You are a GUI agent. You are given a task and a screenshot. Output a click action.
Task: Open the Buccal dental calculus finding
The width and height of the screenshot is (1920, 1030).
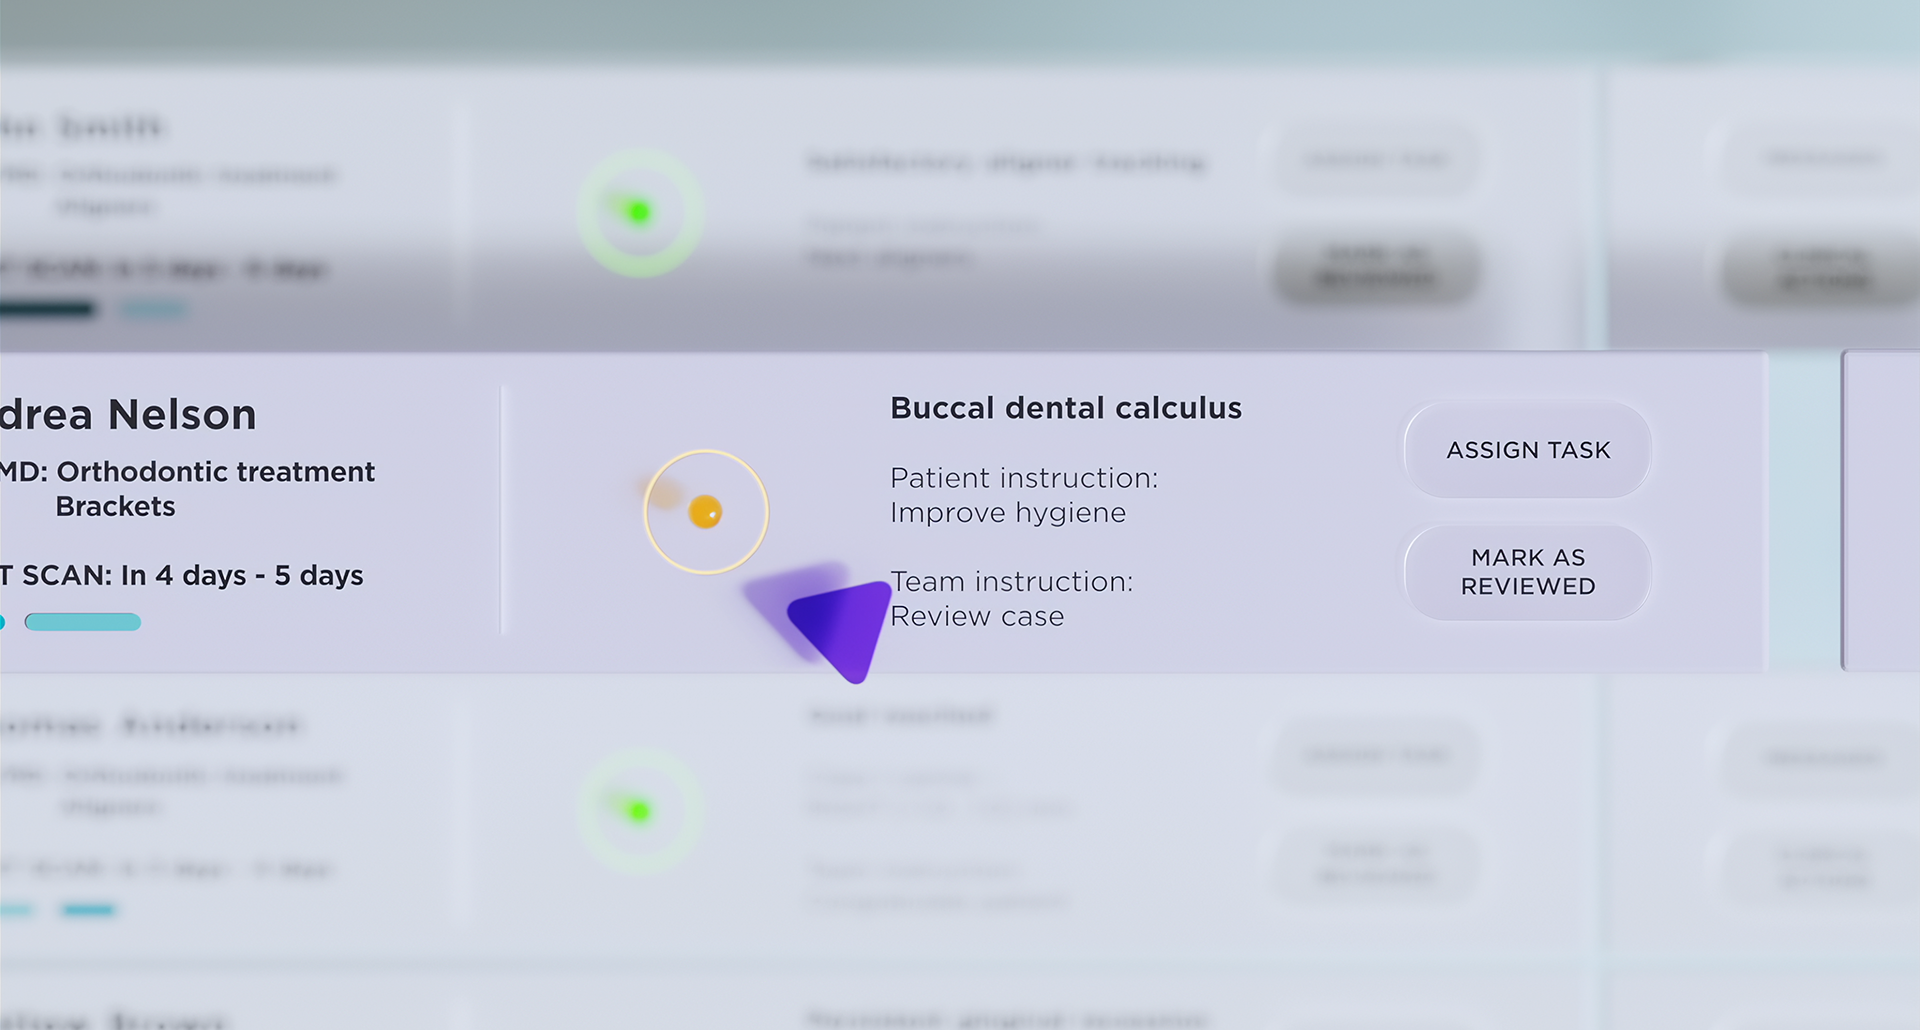pos(1066,408)
